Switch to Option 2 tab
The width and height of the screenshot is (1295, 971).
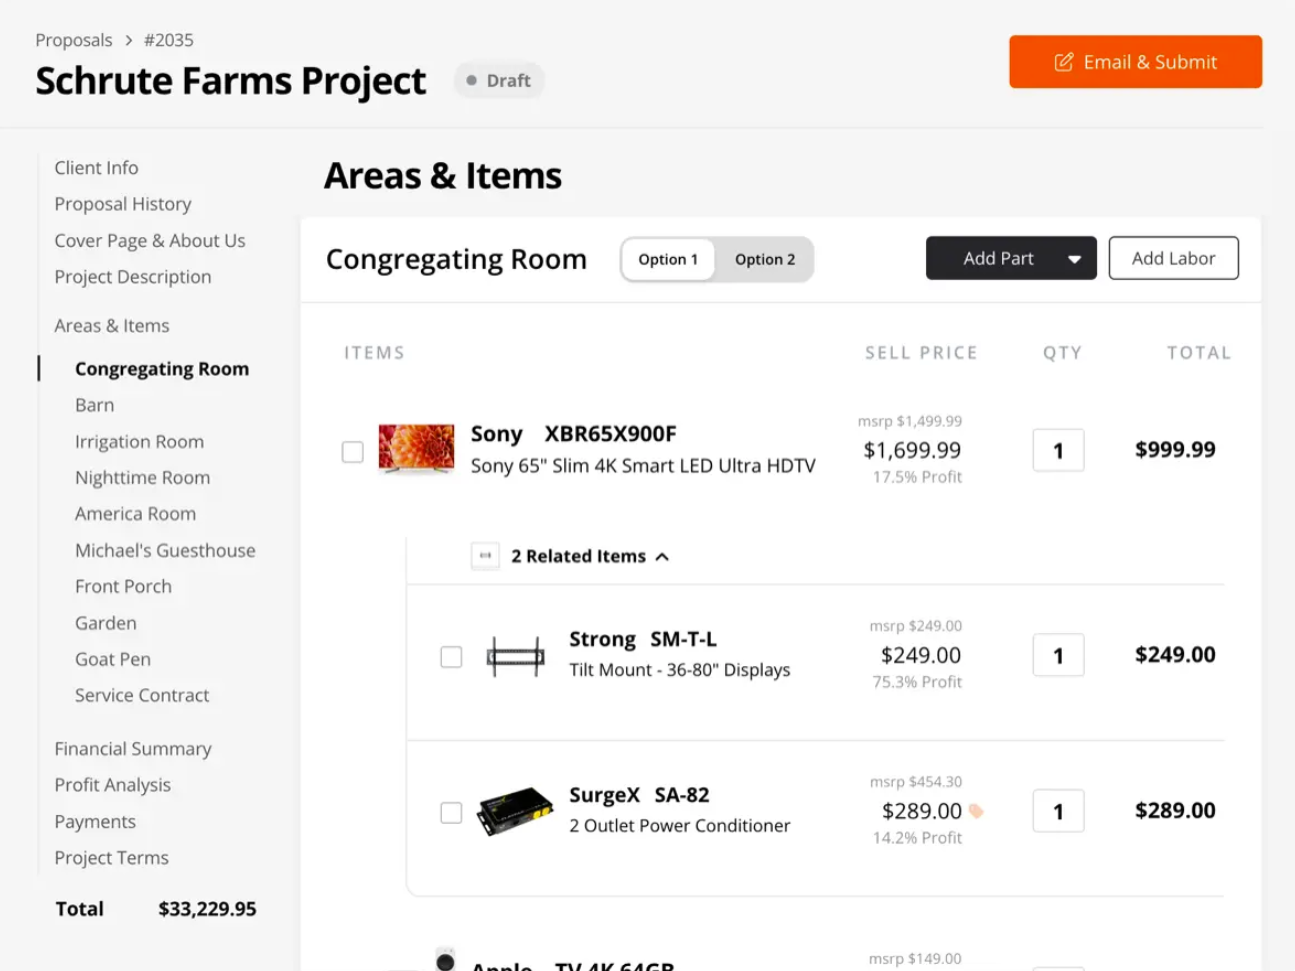point(765,260)
